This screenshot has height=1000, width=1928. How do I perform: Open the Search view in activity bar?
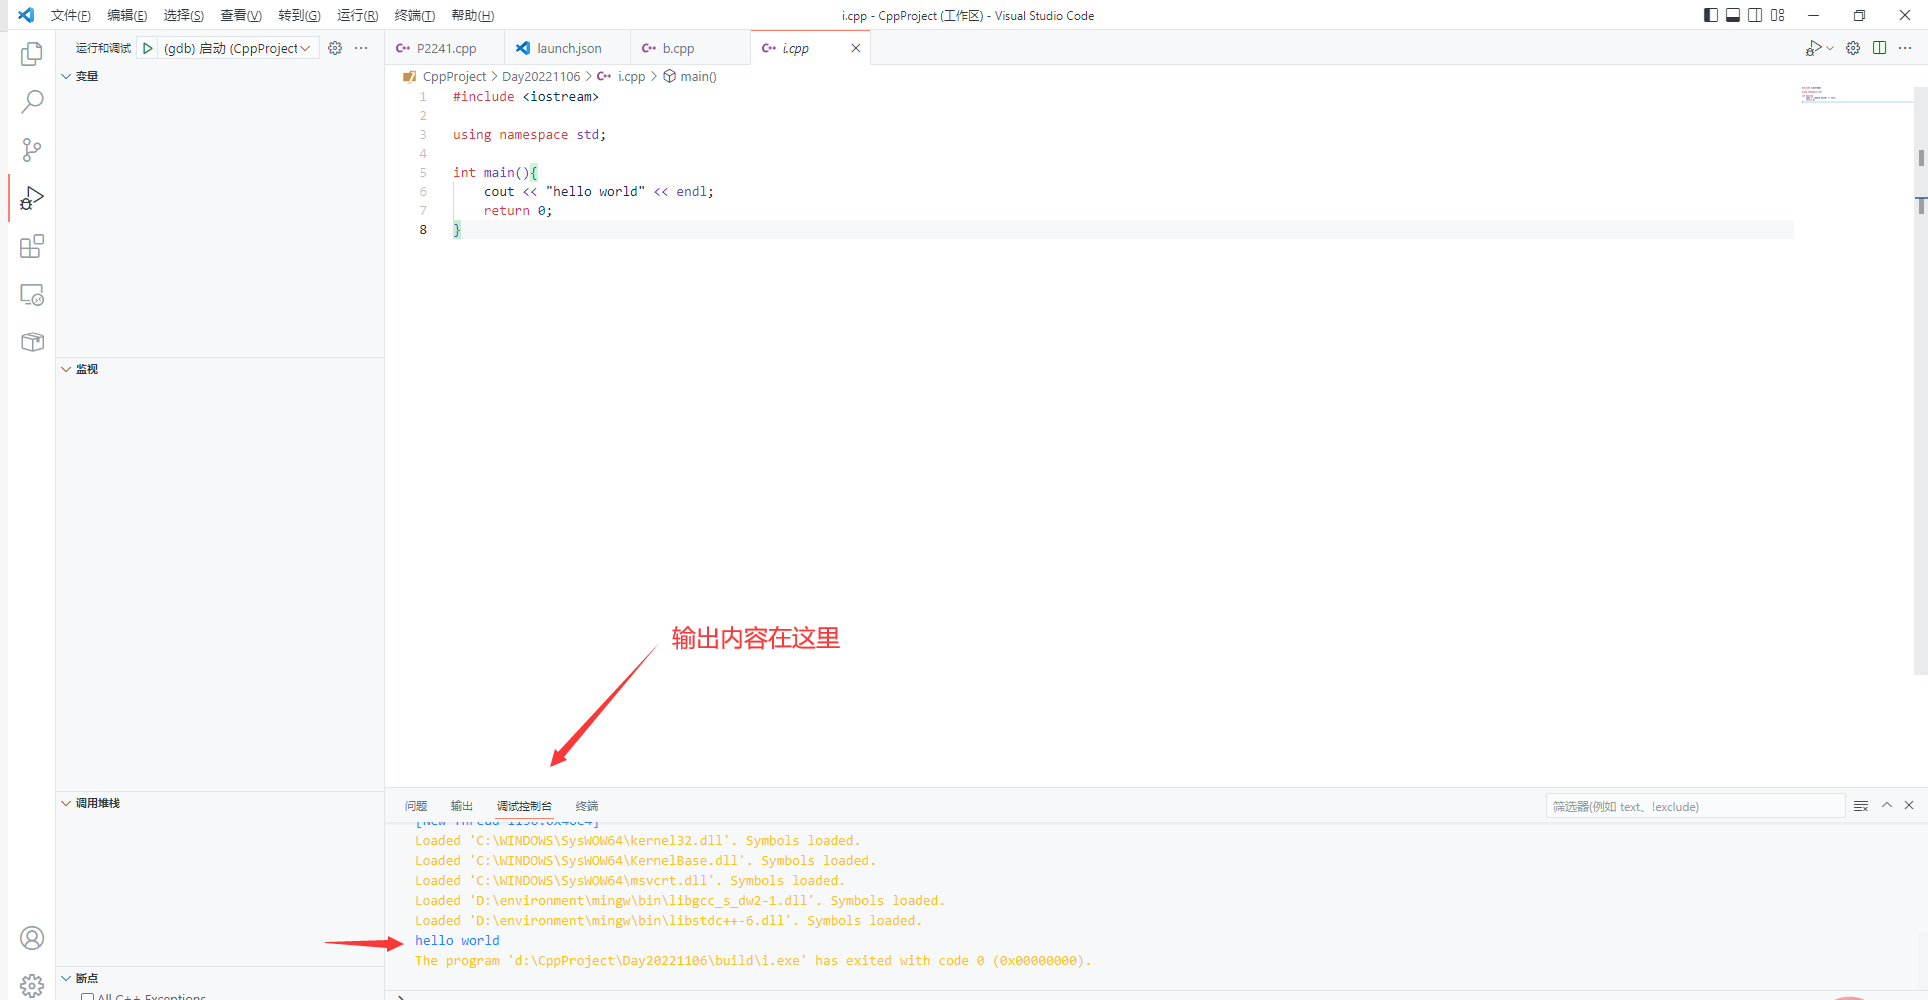tap(32, 101)
